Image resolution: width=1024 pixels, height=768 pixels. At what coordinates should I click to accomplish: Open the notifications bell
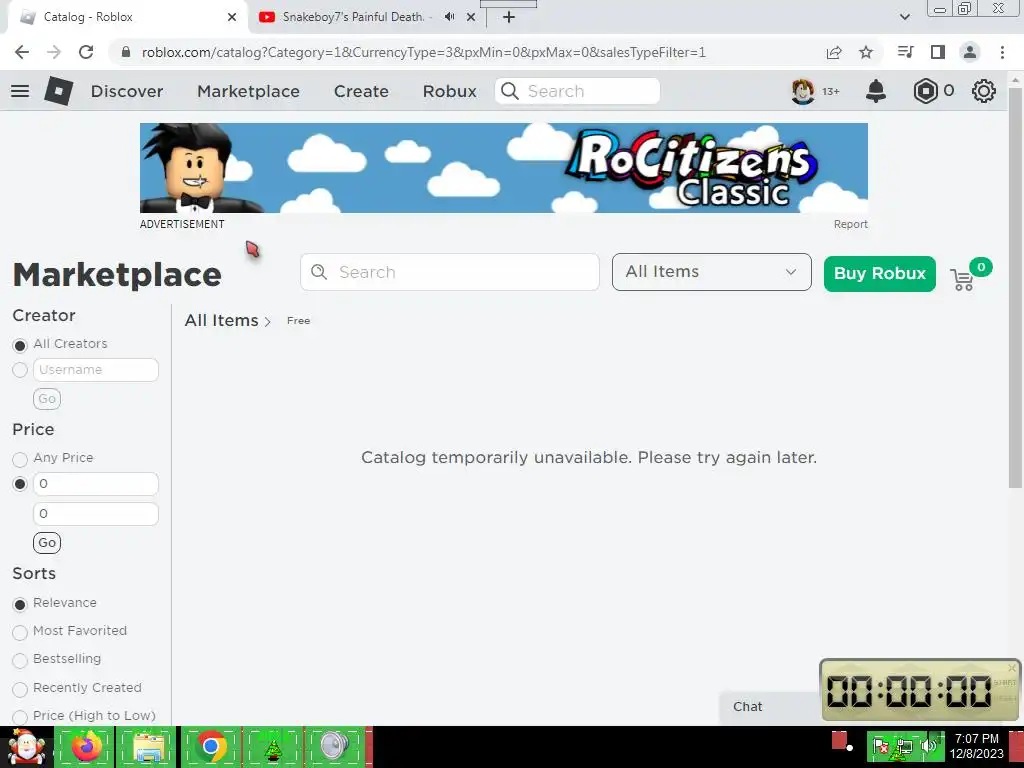click(x=876, y=91)
